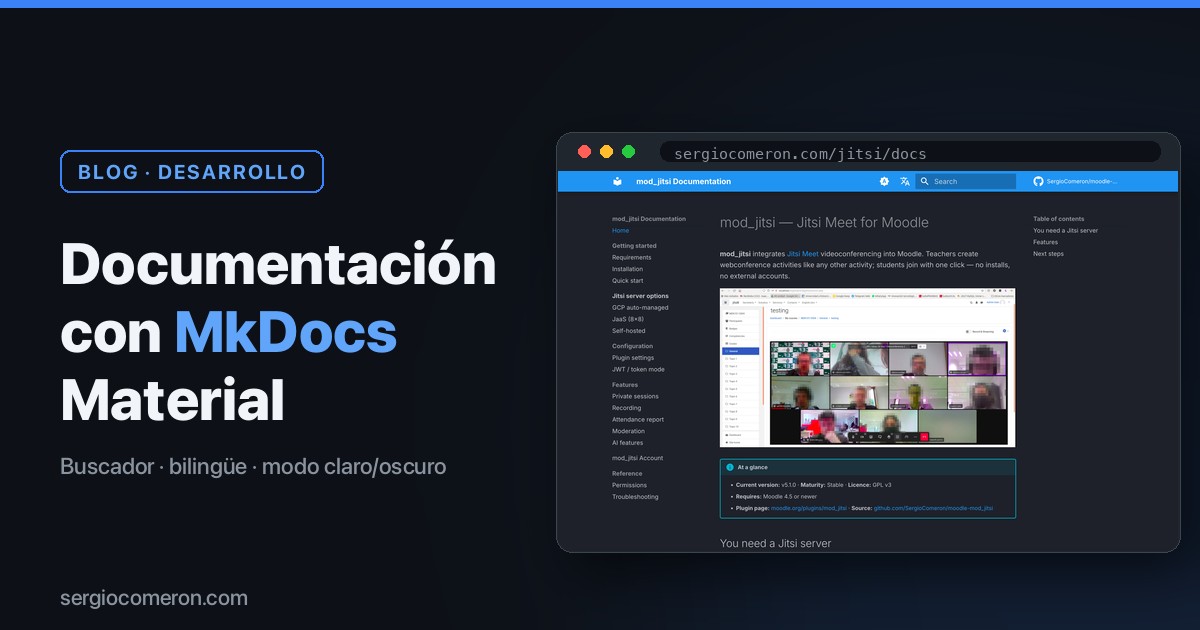Click the yellow minimize window dot
The image size is (1200, 630).
tap(606, 152)
